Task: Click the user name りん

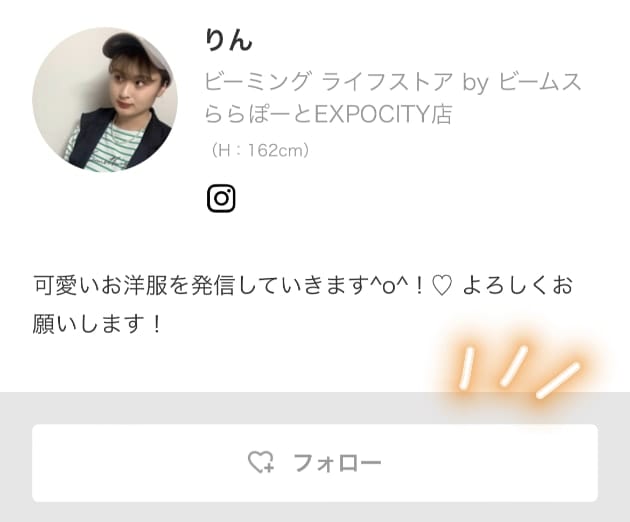Action: point(229,41)
